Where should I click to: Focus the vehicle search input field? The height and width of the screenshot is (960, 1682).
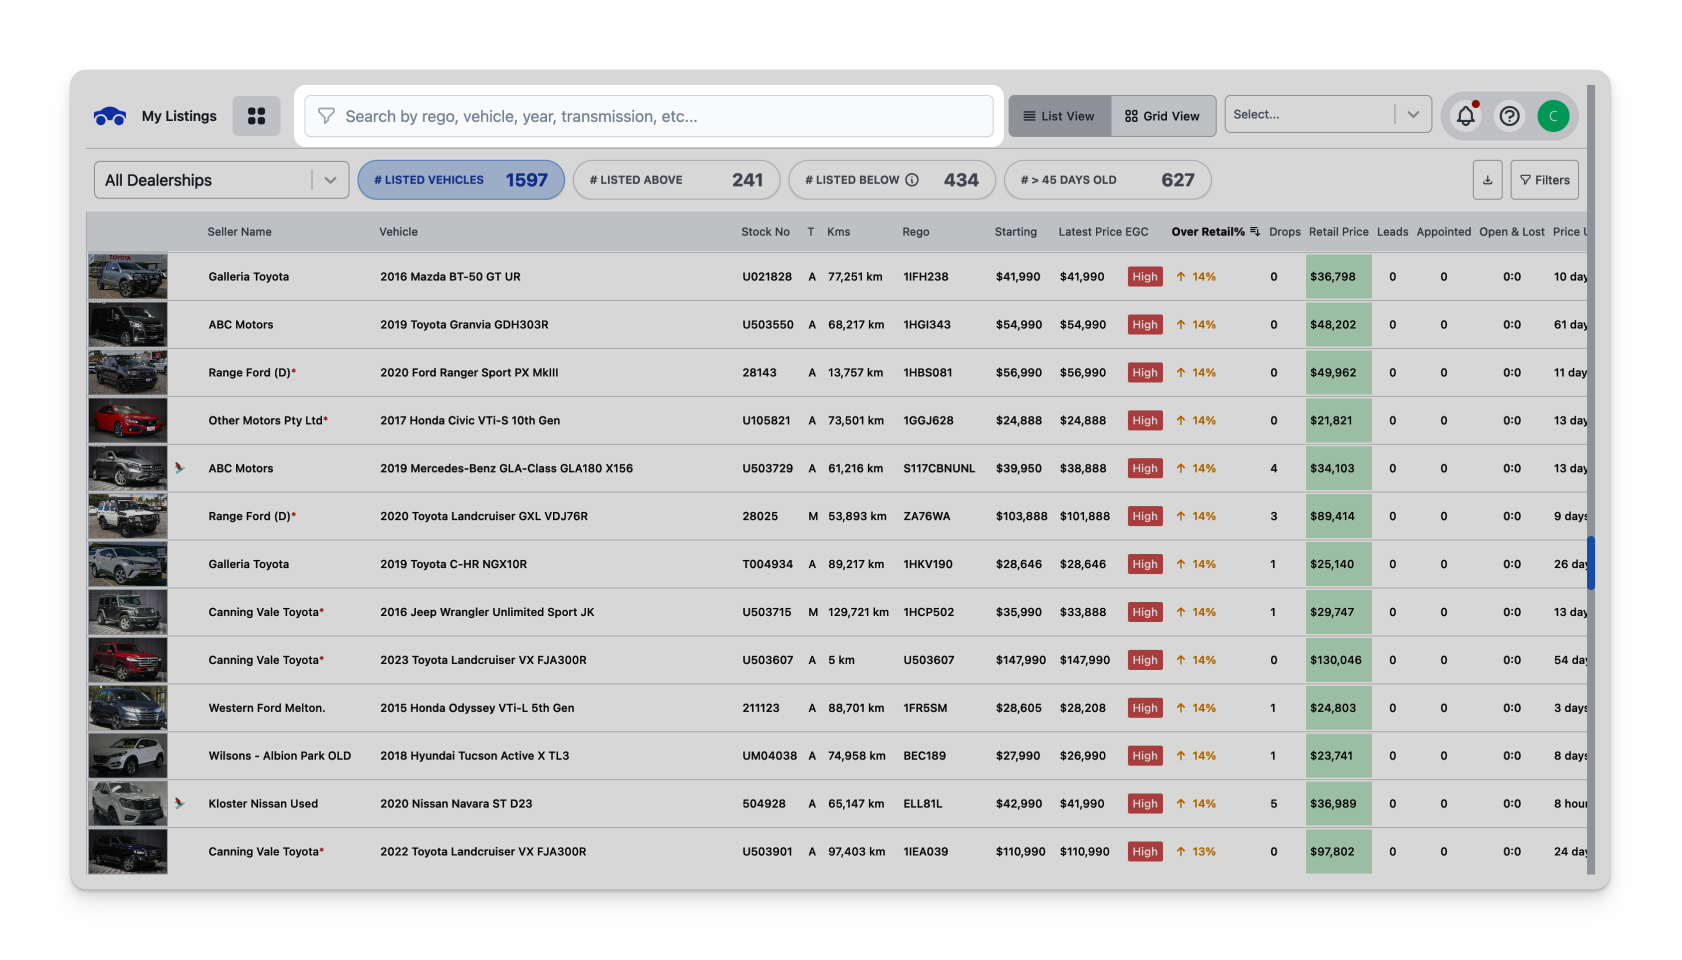tap(660, 116)
